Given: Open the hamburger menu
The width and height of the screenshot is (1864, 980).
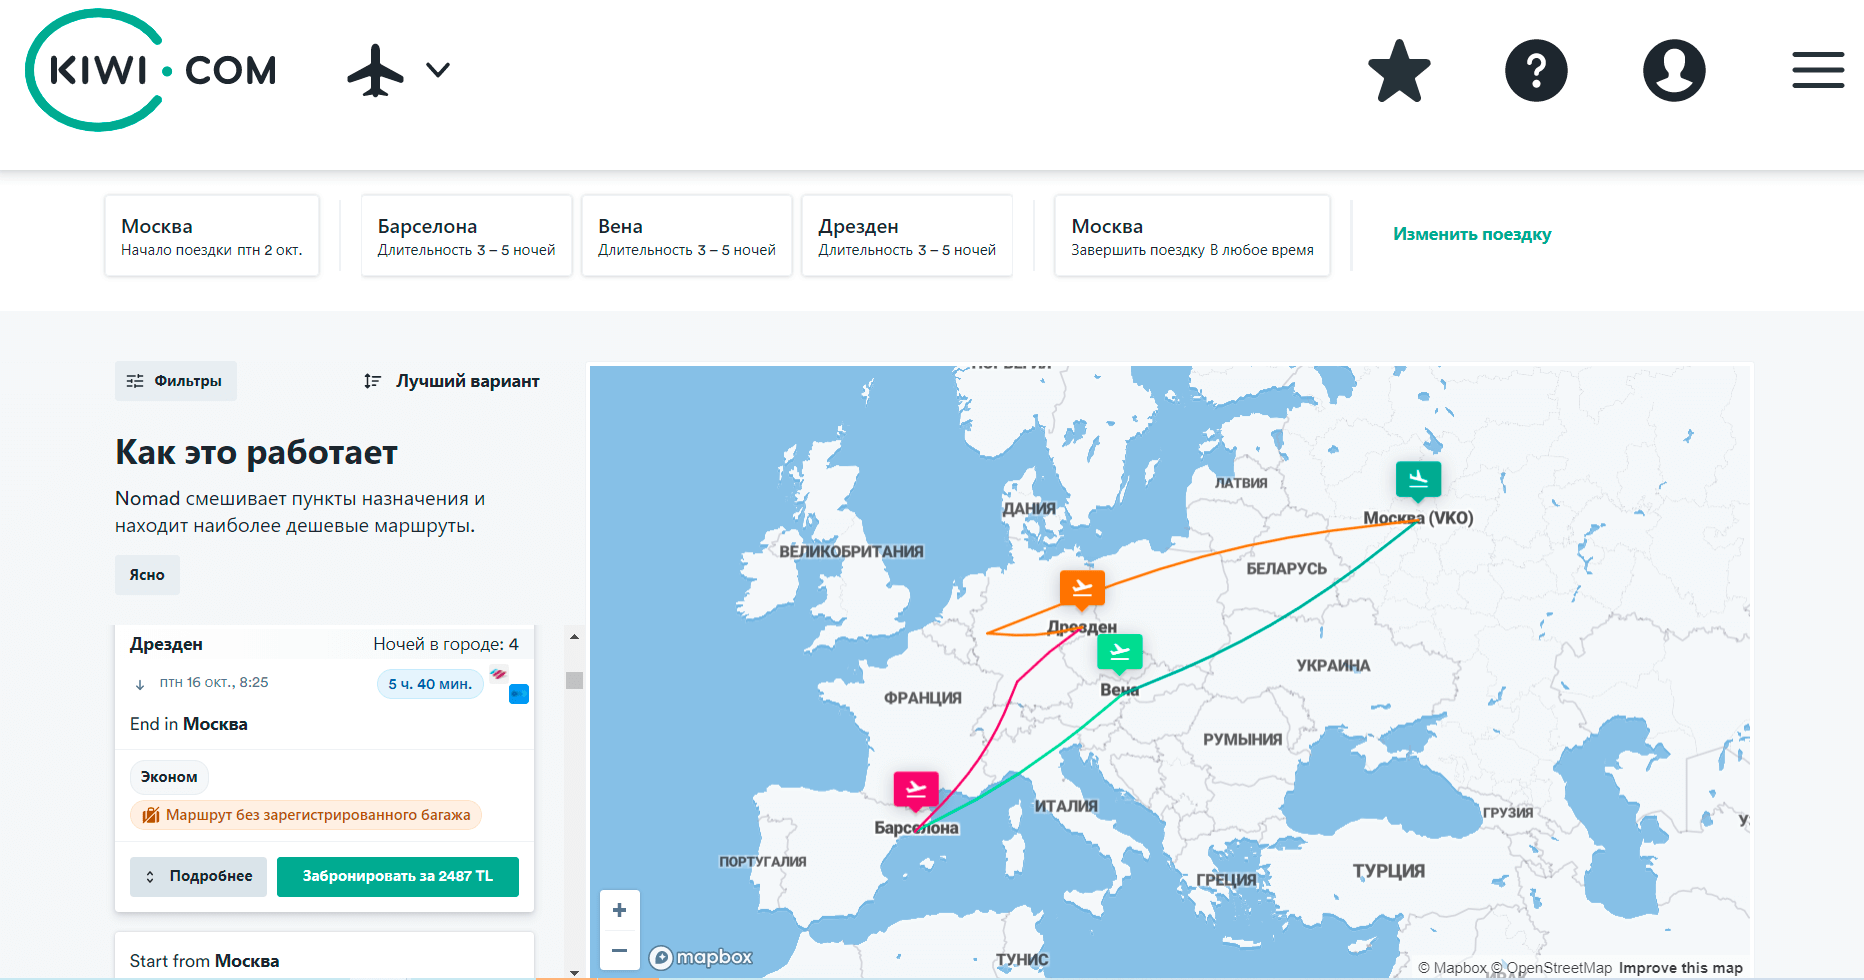Looking at the screenshot, I should 1817,71.
